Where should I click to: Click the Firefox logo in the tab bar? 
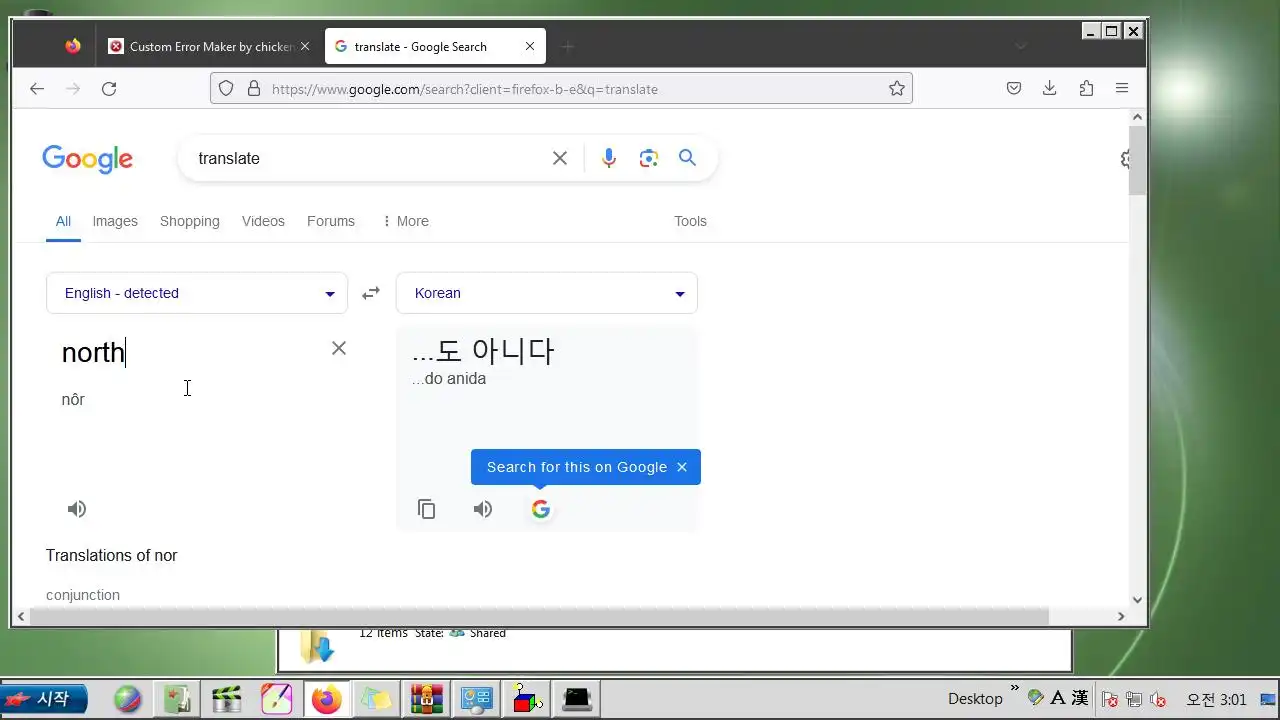pos(72,46)
